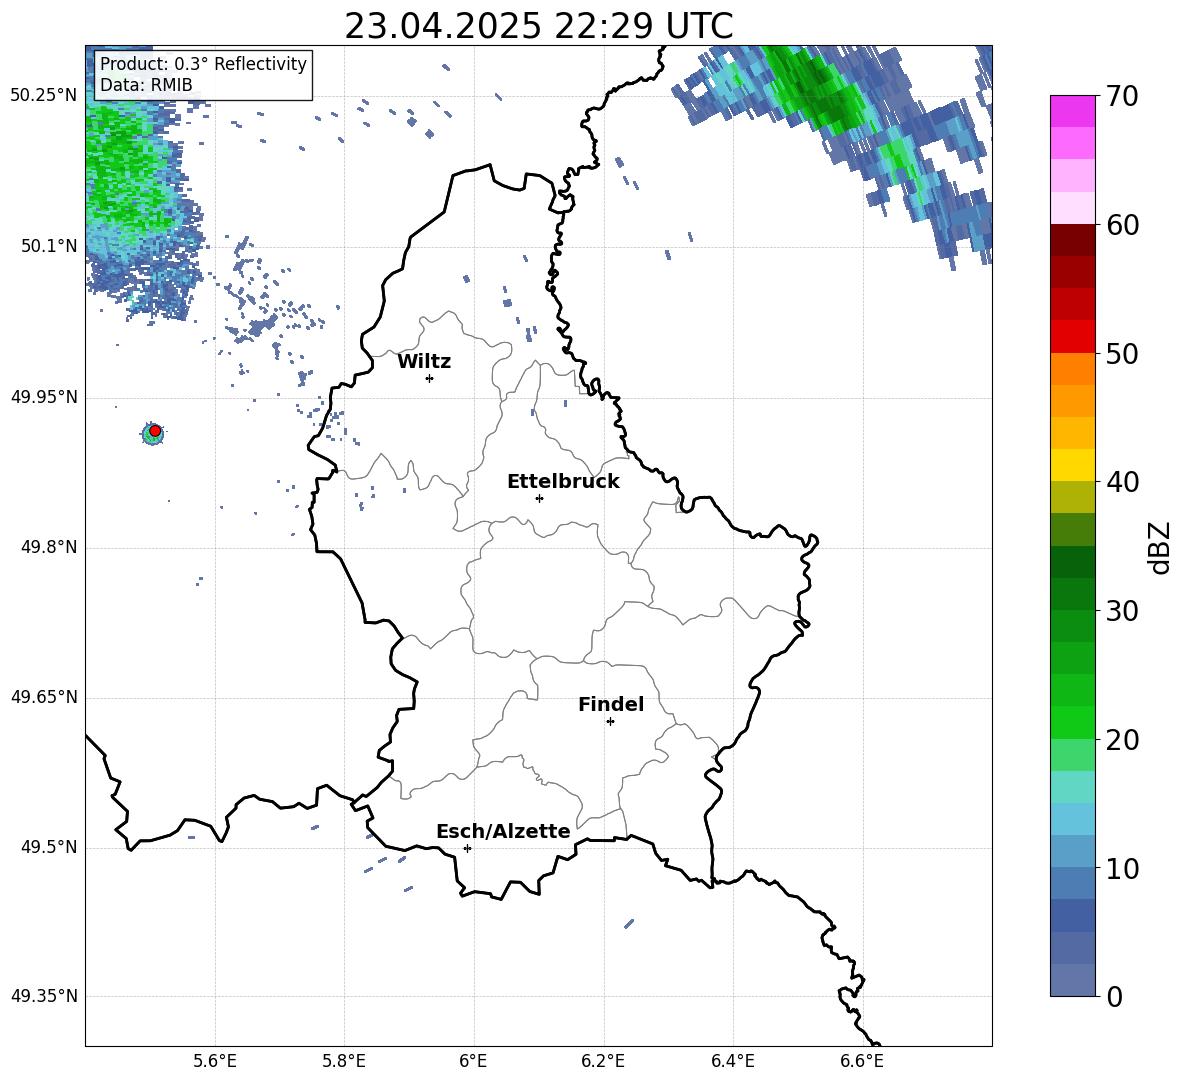Click the 0 tick on colorbar
Image resolution: width=1184 pixels, height=1081 pixels.
(1115, 997)
